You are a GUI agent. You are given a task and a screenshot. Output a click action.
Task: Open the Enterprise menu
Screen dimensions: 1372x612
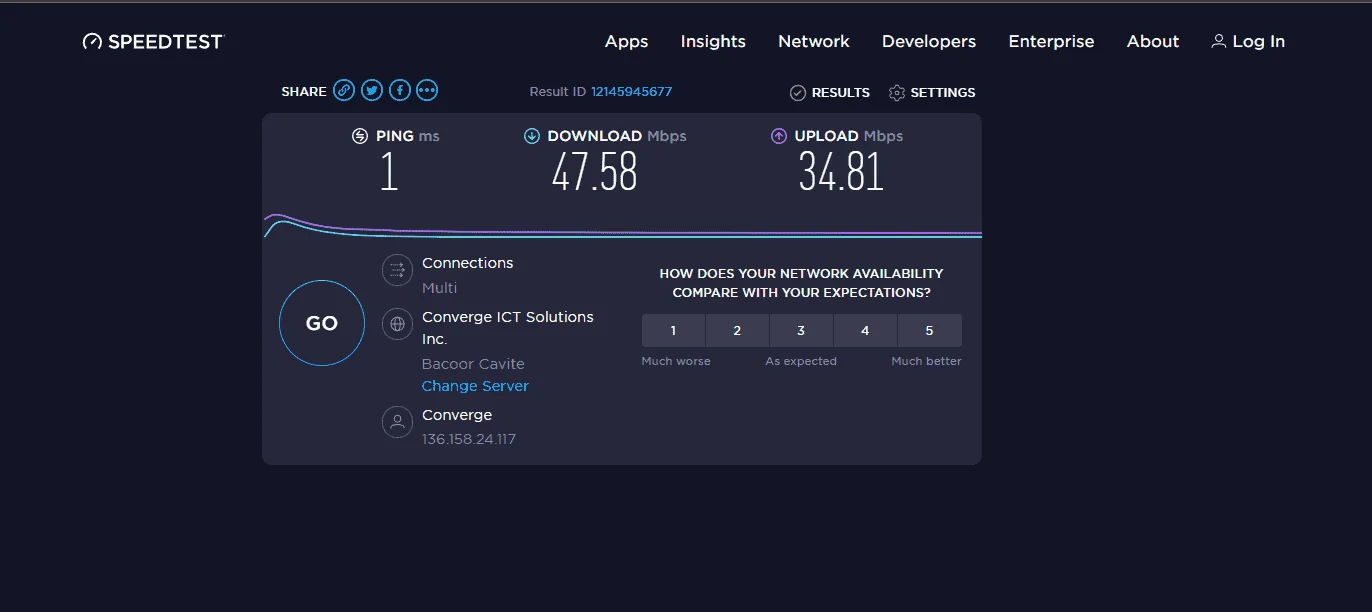coord(1051,41)
